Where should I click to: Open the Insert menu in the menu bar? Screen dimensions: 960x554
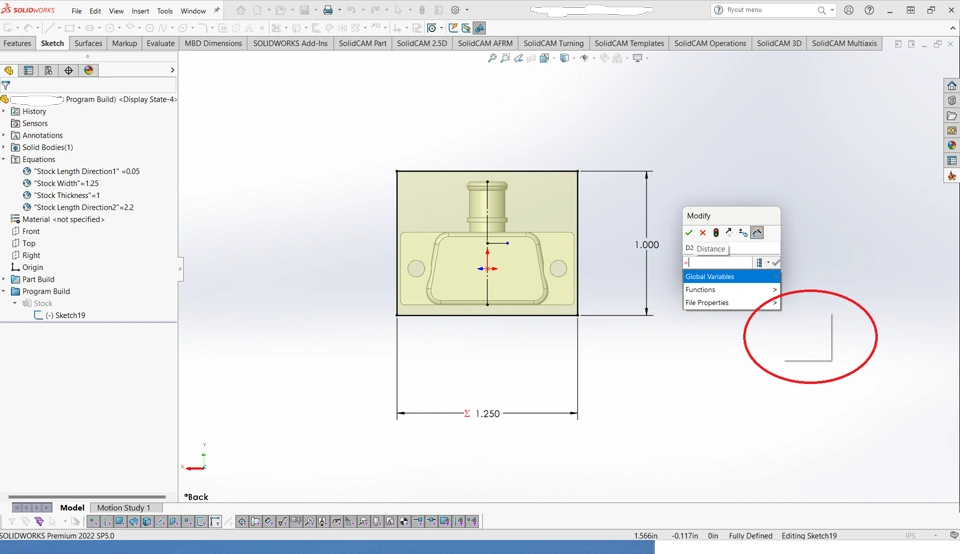pos(140,11)
